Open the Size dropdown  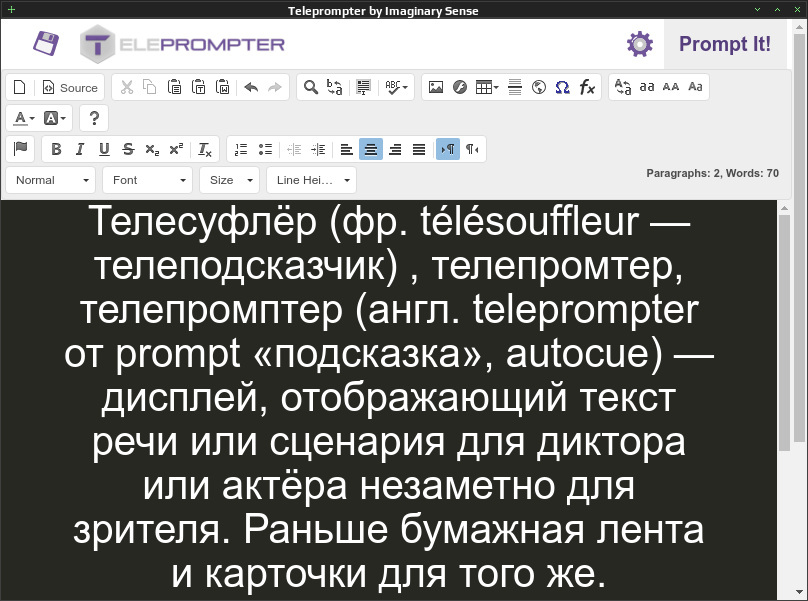coord(230,180)
